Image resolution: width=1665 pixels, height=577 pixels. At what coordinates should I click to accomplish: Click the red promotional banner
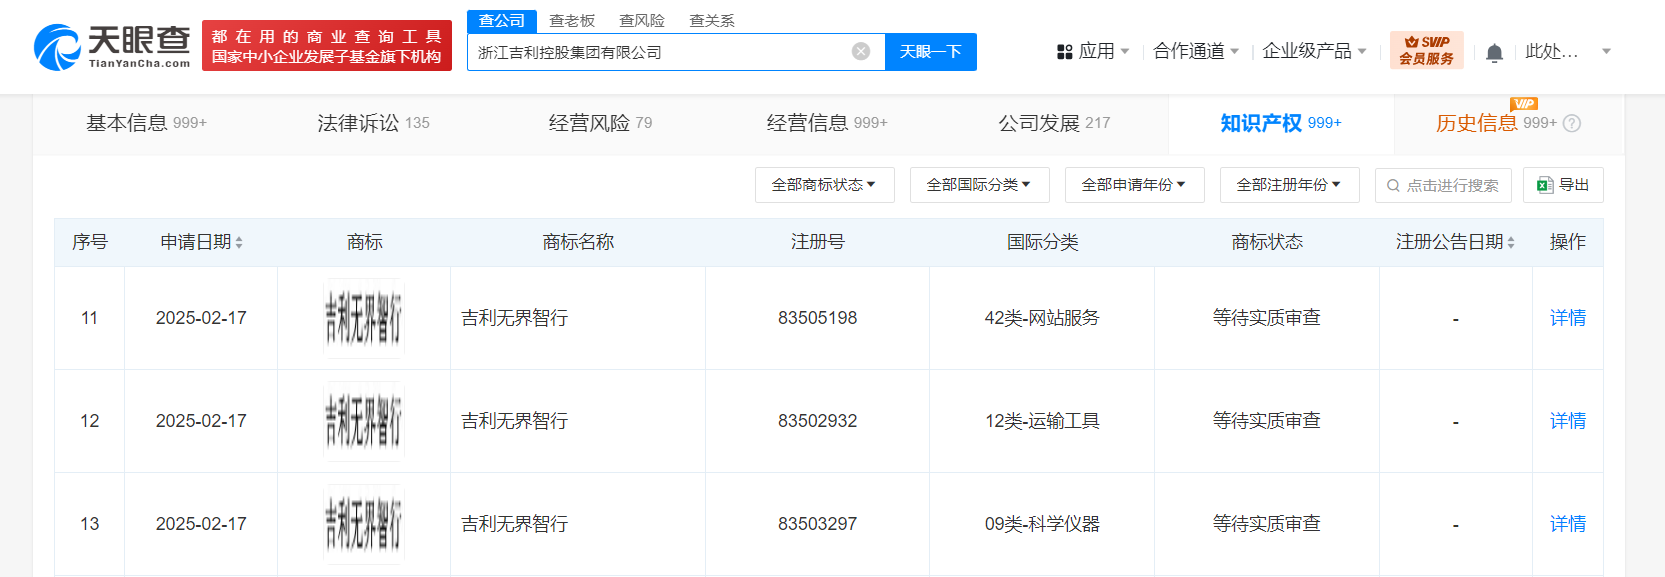326,46
